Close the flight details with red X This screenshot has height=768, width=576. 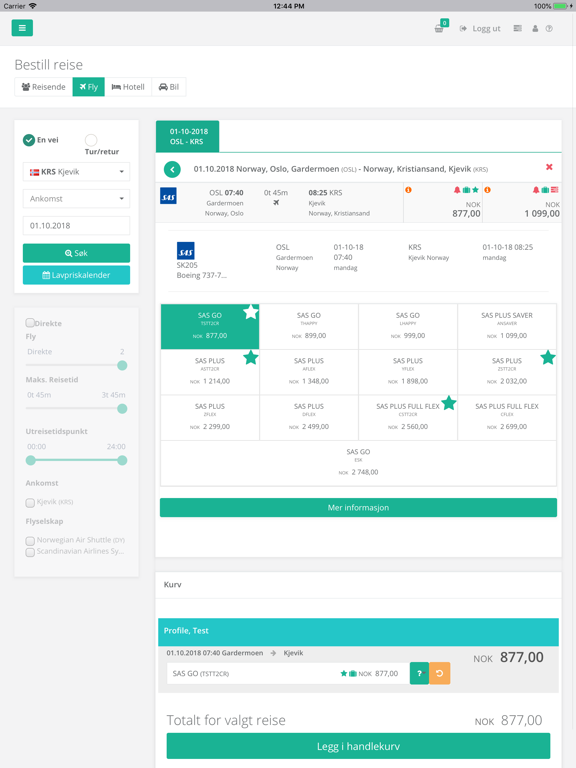[x=549, y=167]
